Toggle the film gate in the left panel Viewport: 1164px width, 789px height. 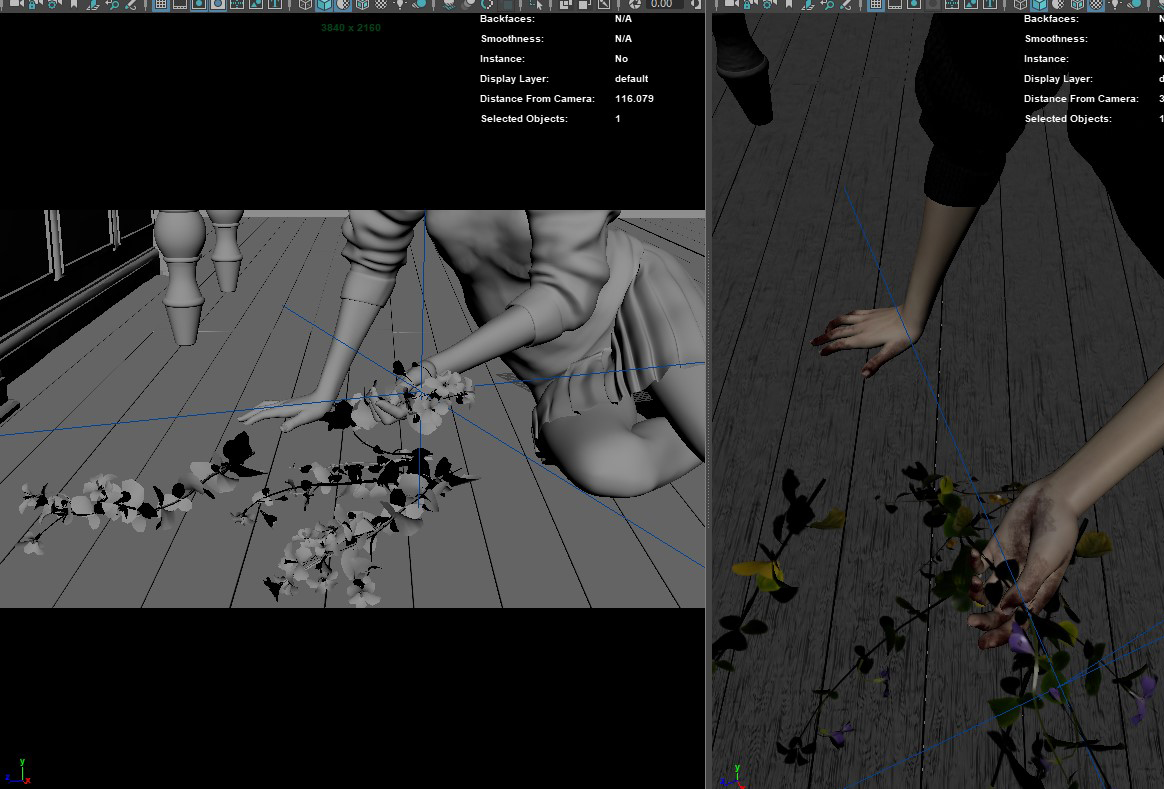pos(179,5)
